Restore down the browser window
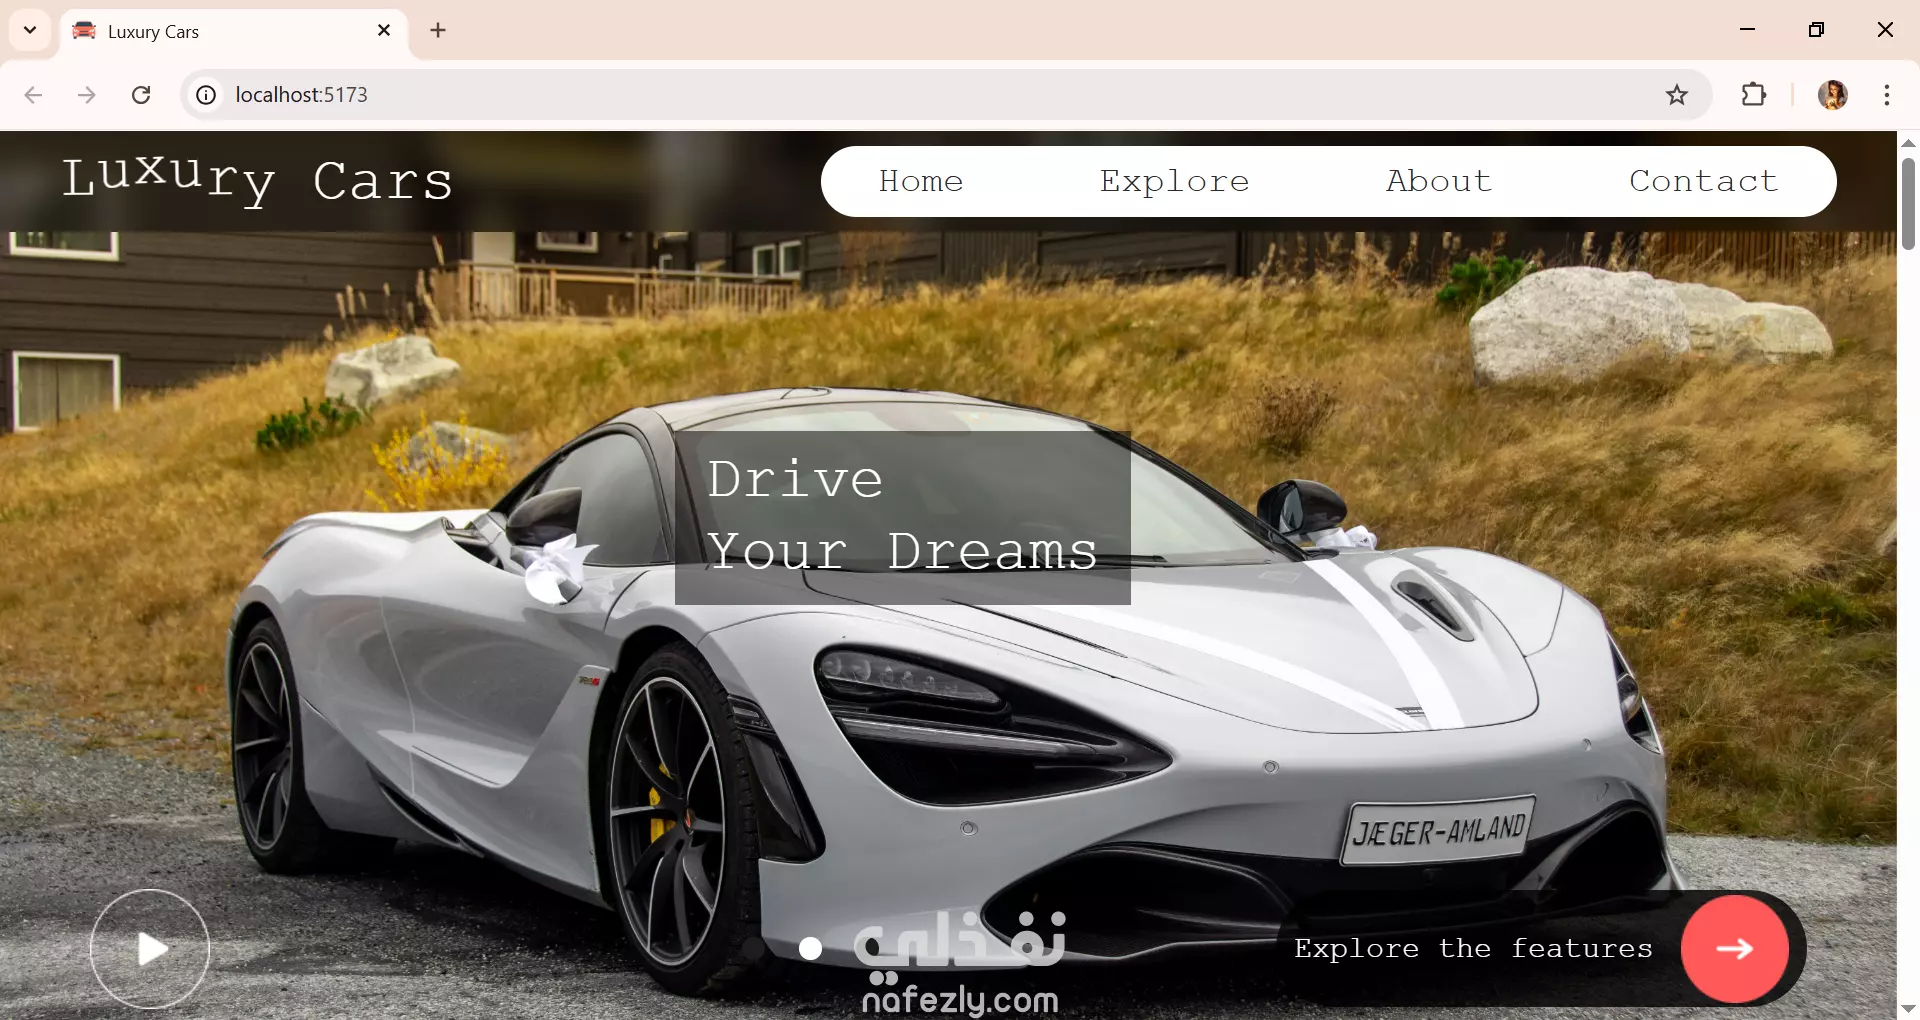 [1817, 30]
